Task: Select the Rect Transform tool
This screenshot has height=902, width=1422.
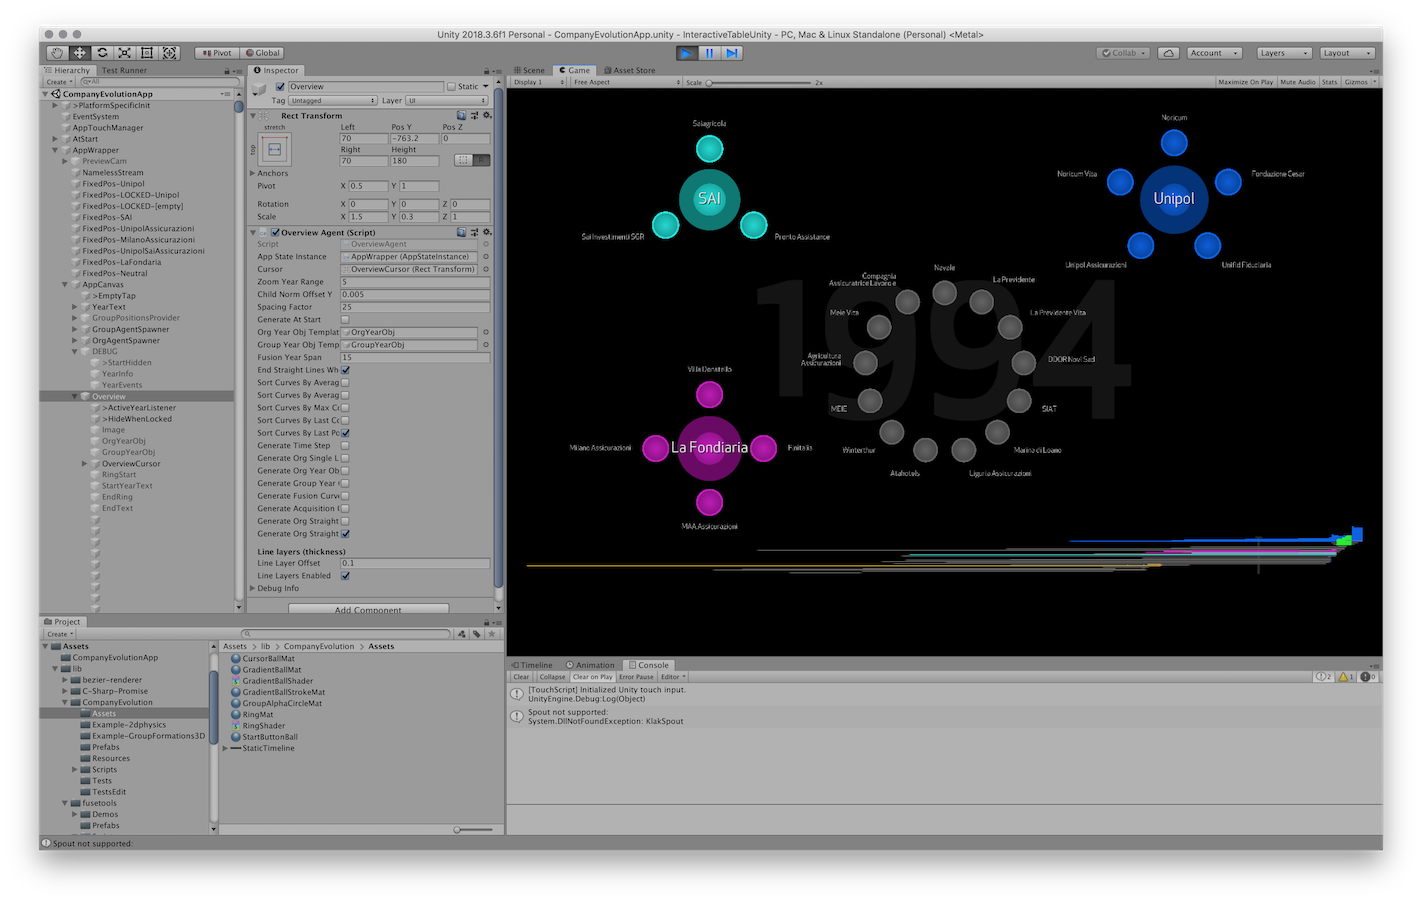Action: point(147,53)
